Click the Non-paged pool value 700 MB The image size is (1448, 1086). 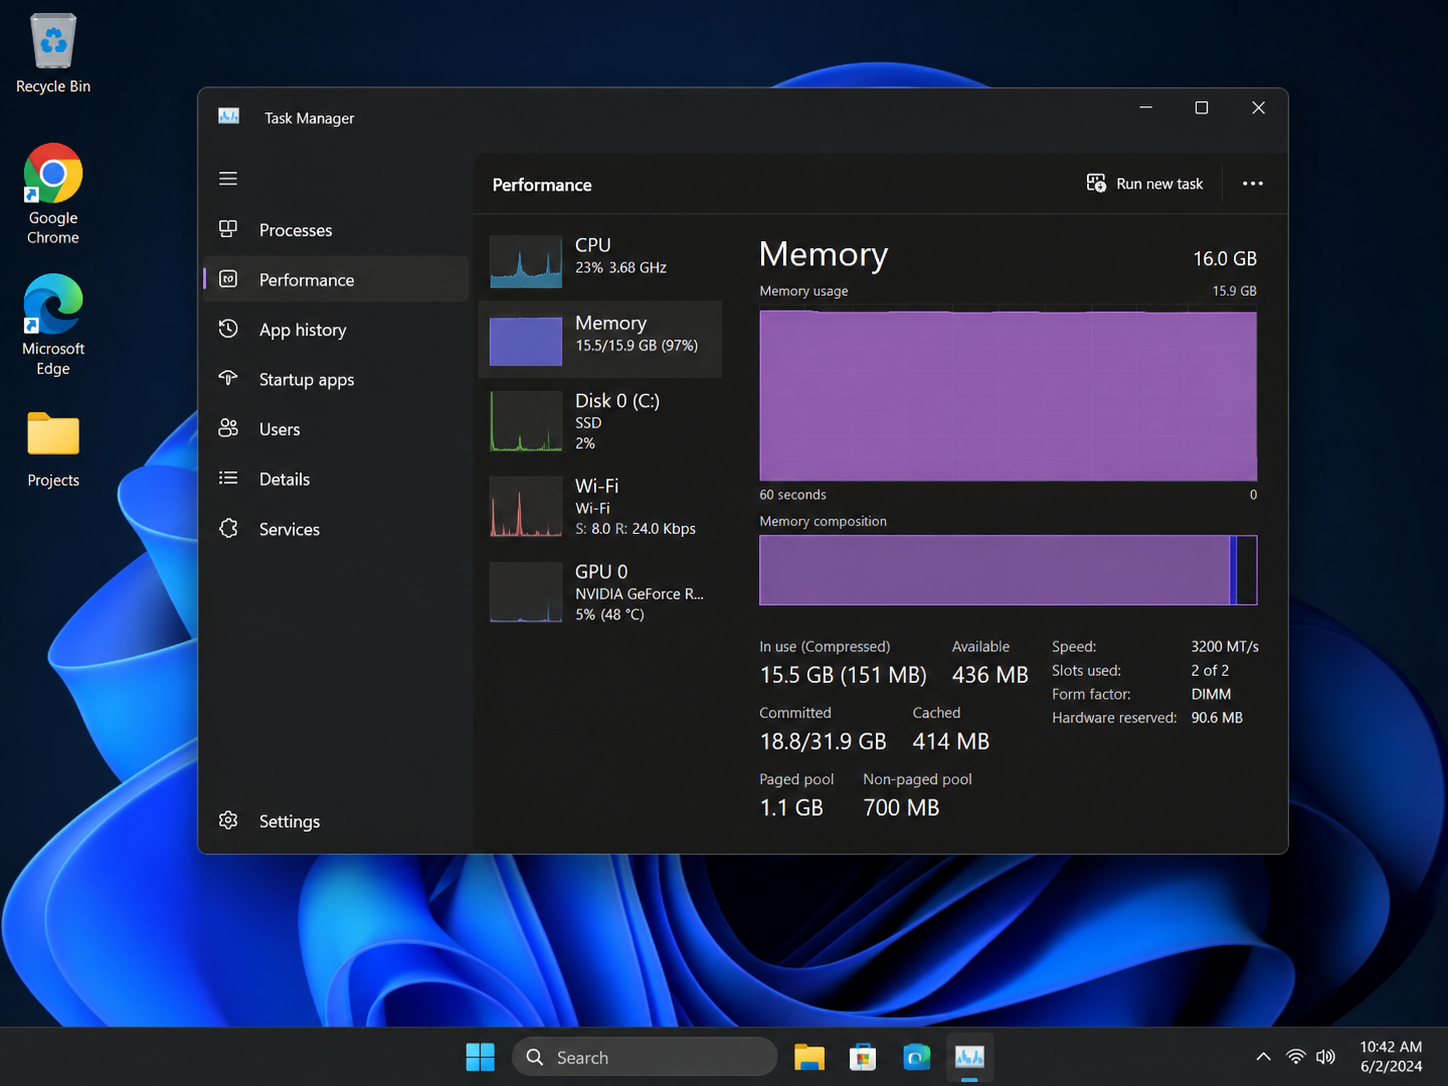[x=901, y=807]
